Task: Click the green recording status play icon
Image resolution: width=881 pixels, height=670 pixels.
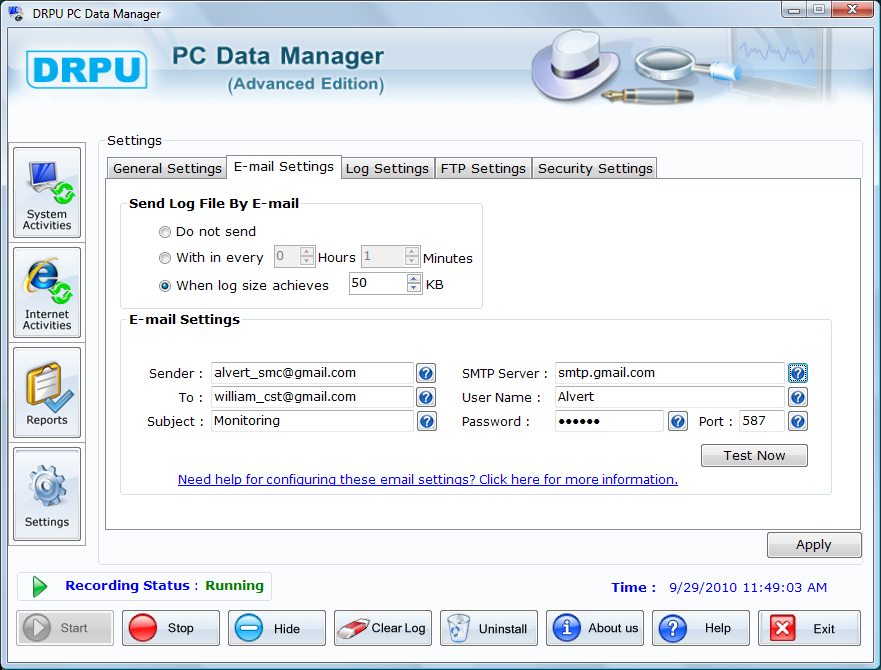Action: point(39,586)
